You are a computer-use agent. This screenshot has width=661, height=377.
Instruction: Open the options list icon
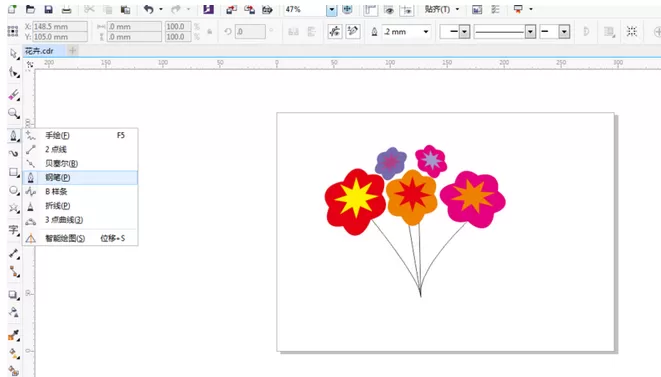(495, 9)
